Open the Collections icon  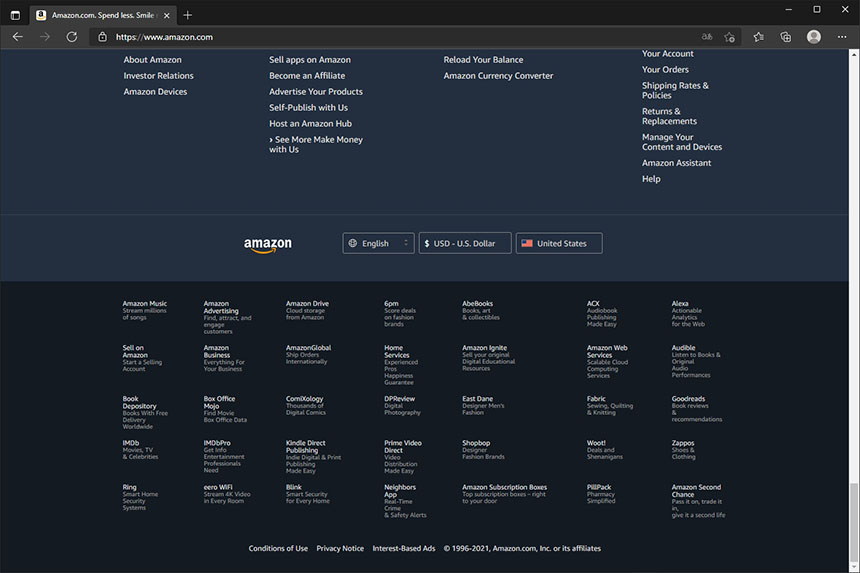[x=785, y=37]
